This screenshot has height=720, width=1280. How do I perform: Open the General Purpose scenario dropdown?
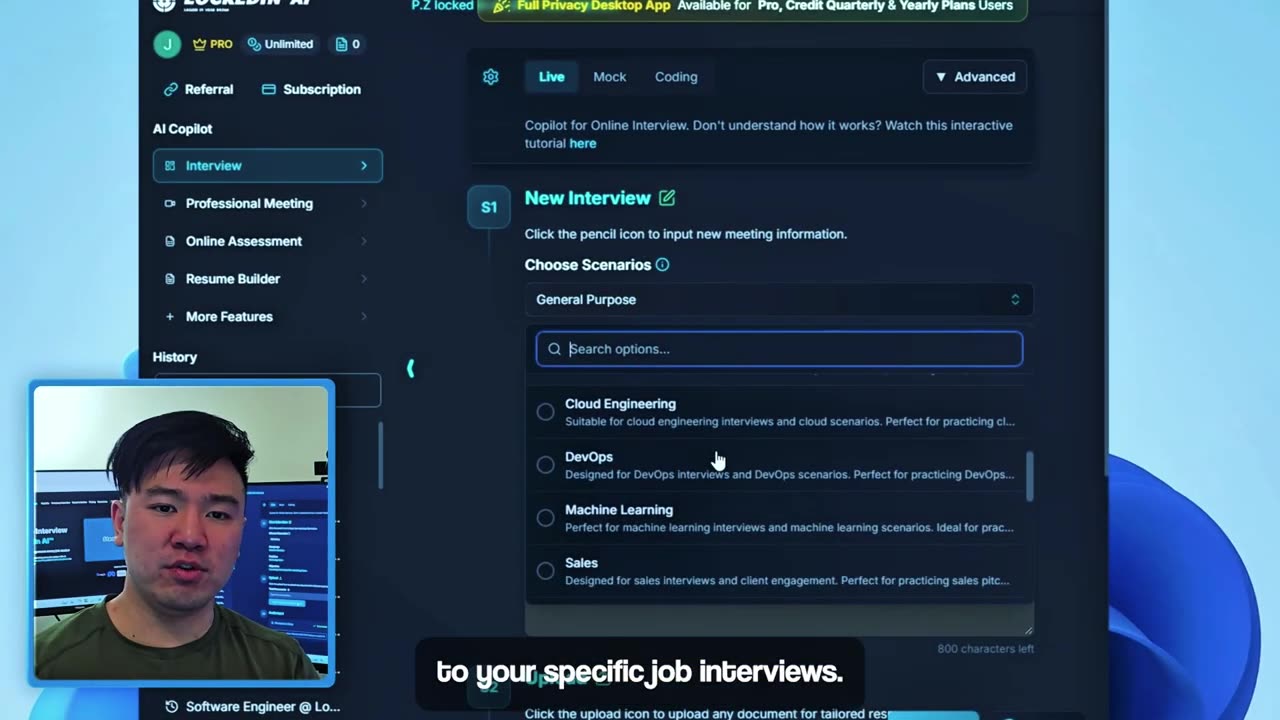[x=779, y=300]
